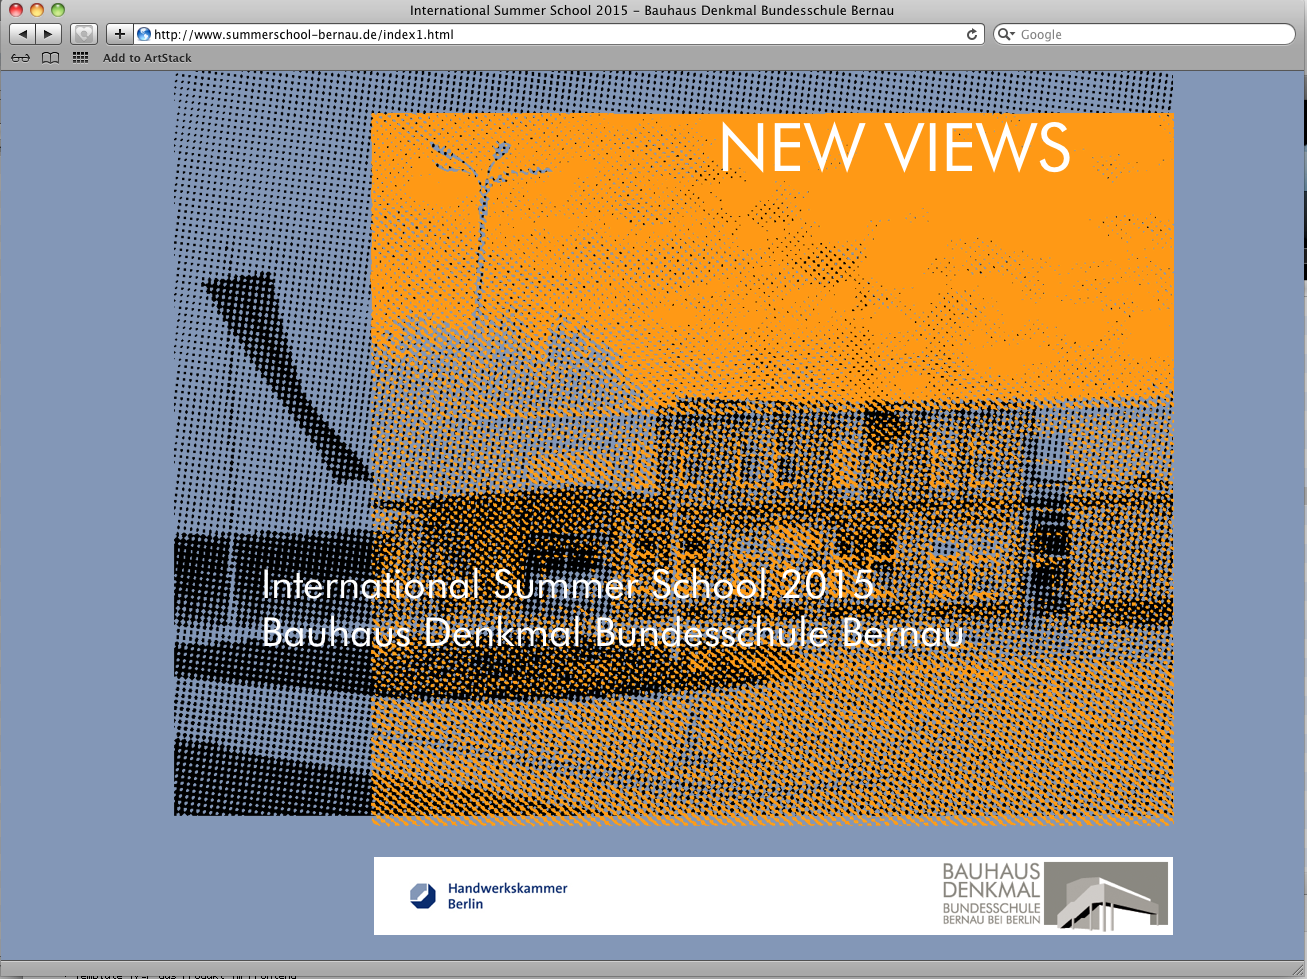1307x979 pixels.
Task: Open Top Sites grid icon
Action: [x=81, y=58]
